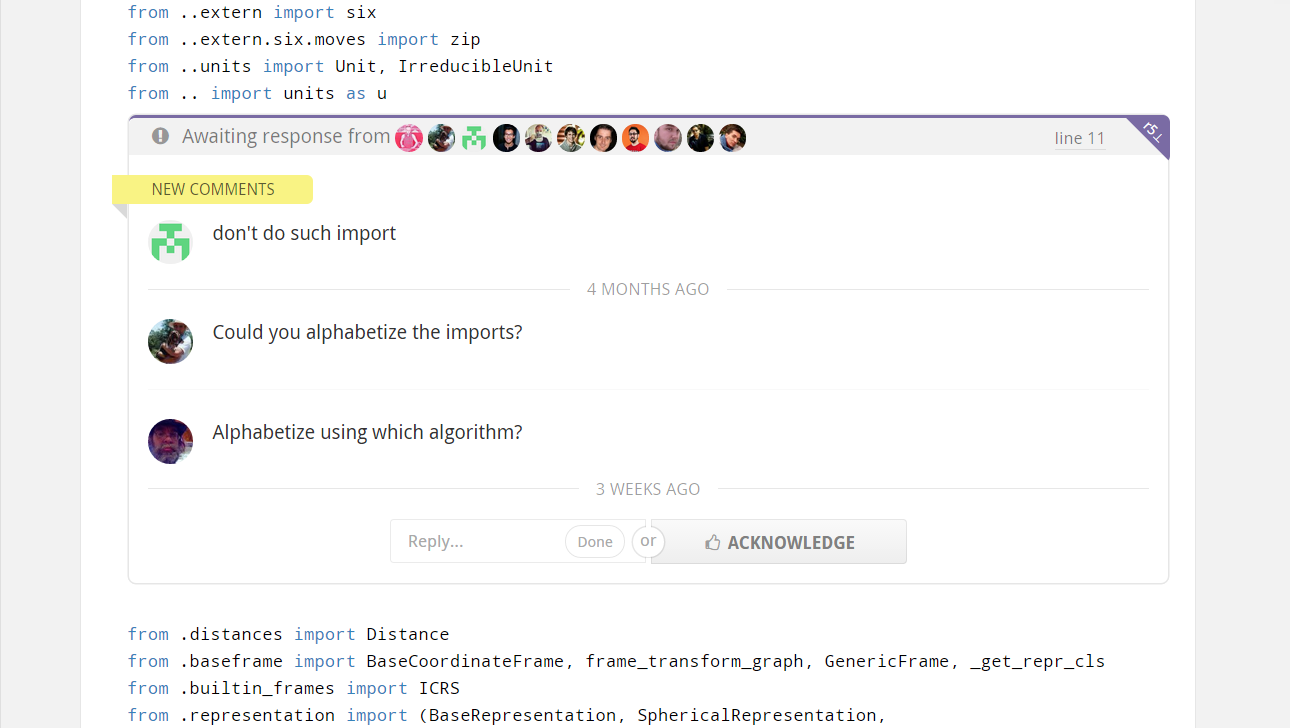Click the last avatar in the awaiting list
1290x728 pixels.
732,138
